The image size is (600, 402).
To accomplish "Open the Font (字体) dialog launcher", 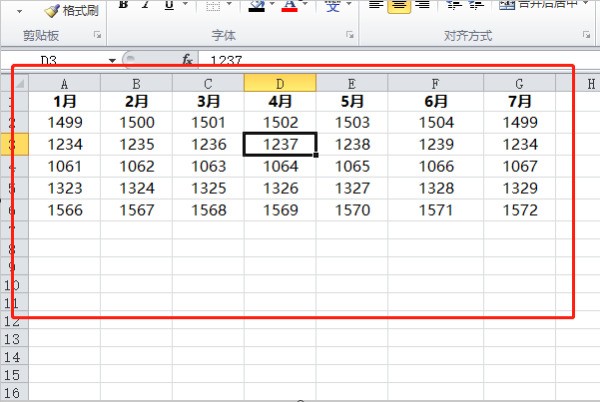I will click(349, 35).
